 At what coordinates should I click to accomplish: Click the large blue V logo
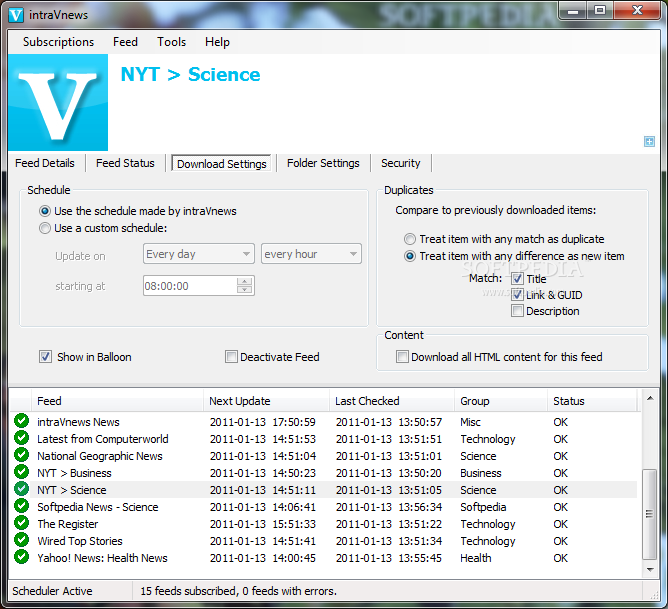58,102
